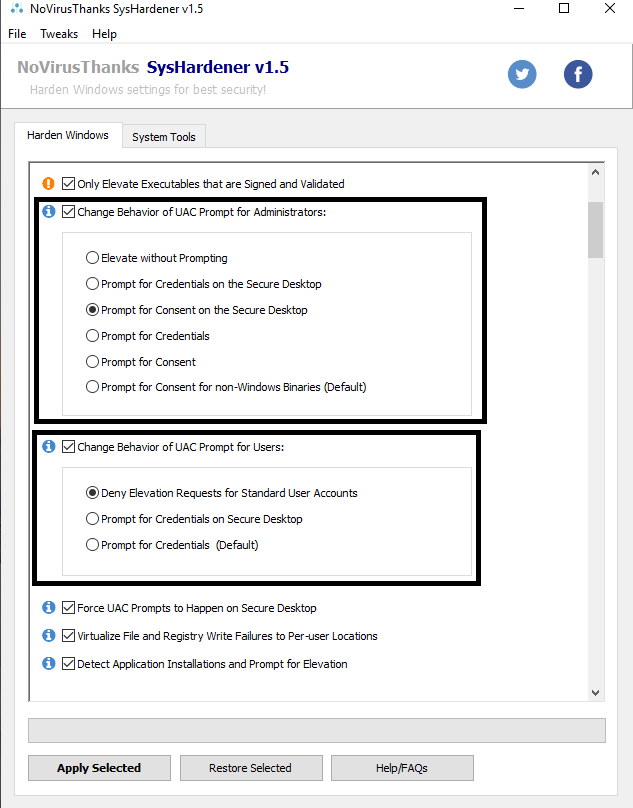Image resolution: width=633 pixels, height=808 pixels.
Task: Click info icon for UAC Prompt for Administrators
Action: [x=48, y=211]
